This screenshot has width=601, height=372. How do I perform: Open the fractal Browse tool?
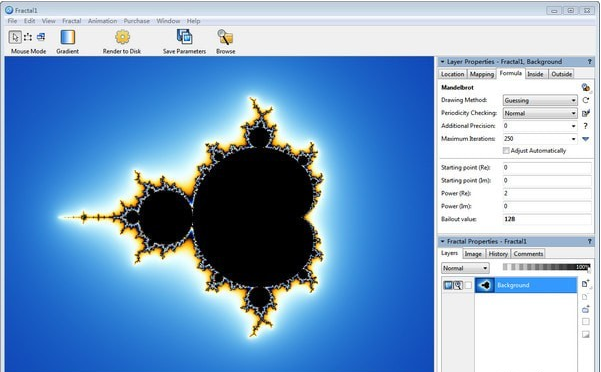coord(225,37)
